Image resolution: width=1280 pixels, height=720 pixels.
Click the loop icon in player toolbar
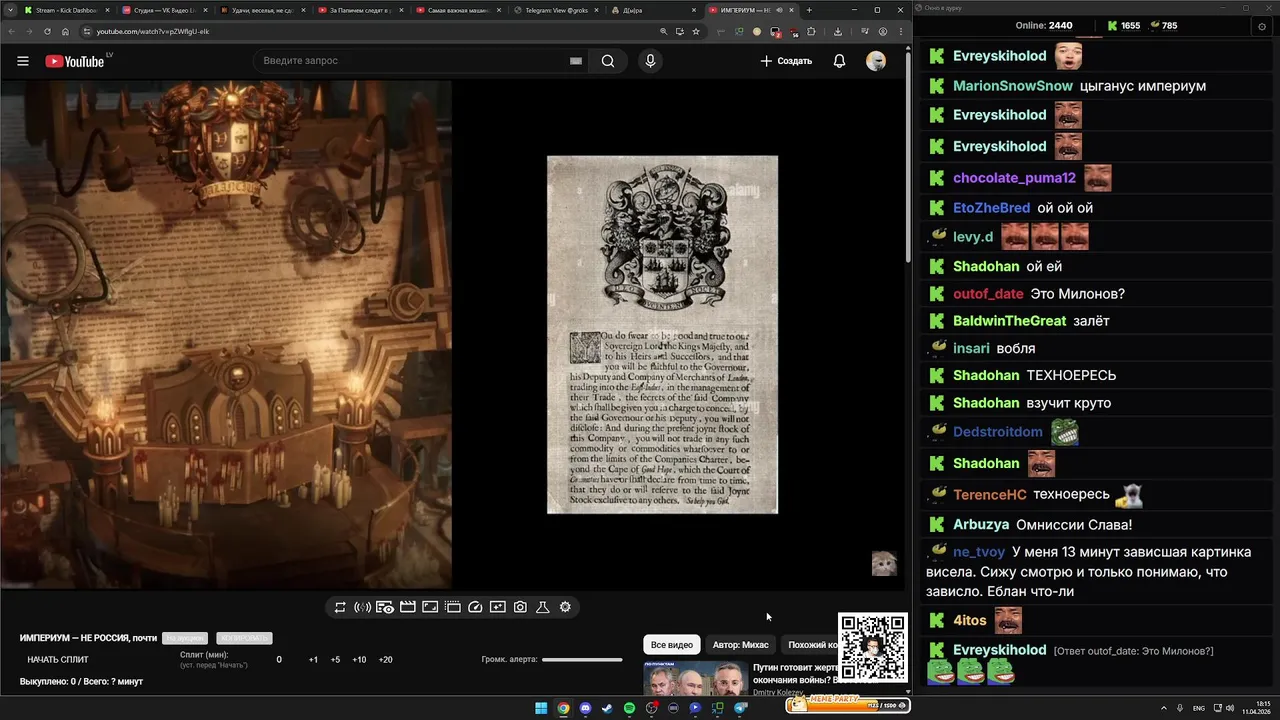pos(340,607)
